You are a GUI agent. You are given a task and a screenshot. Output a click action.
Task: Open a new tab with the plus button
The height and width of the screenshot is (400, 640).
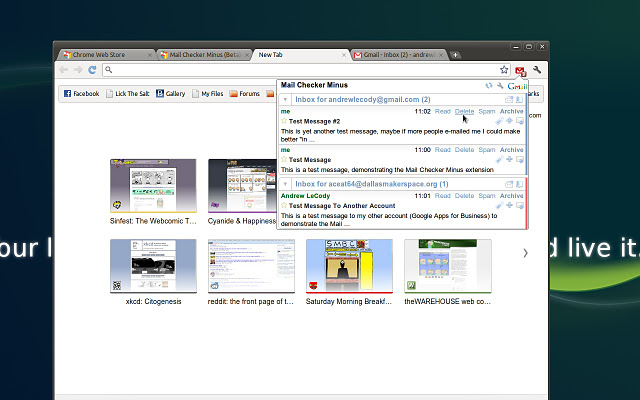[455, 55]
